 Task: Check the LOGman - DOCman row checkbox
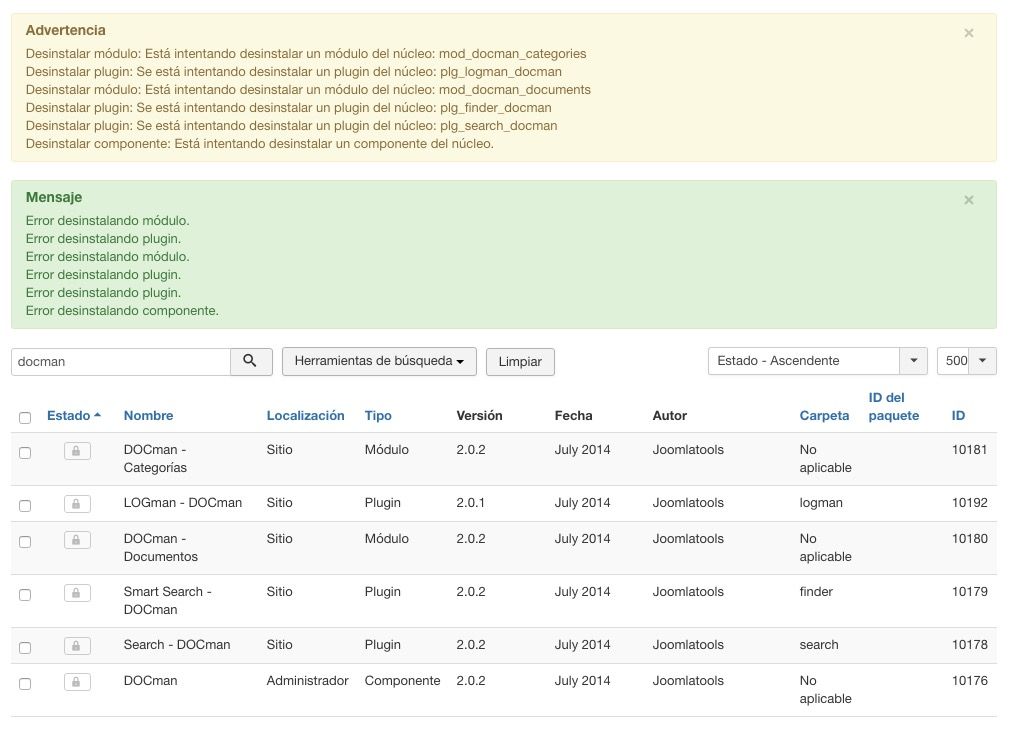(25, 505)
